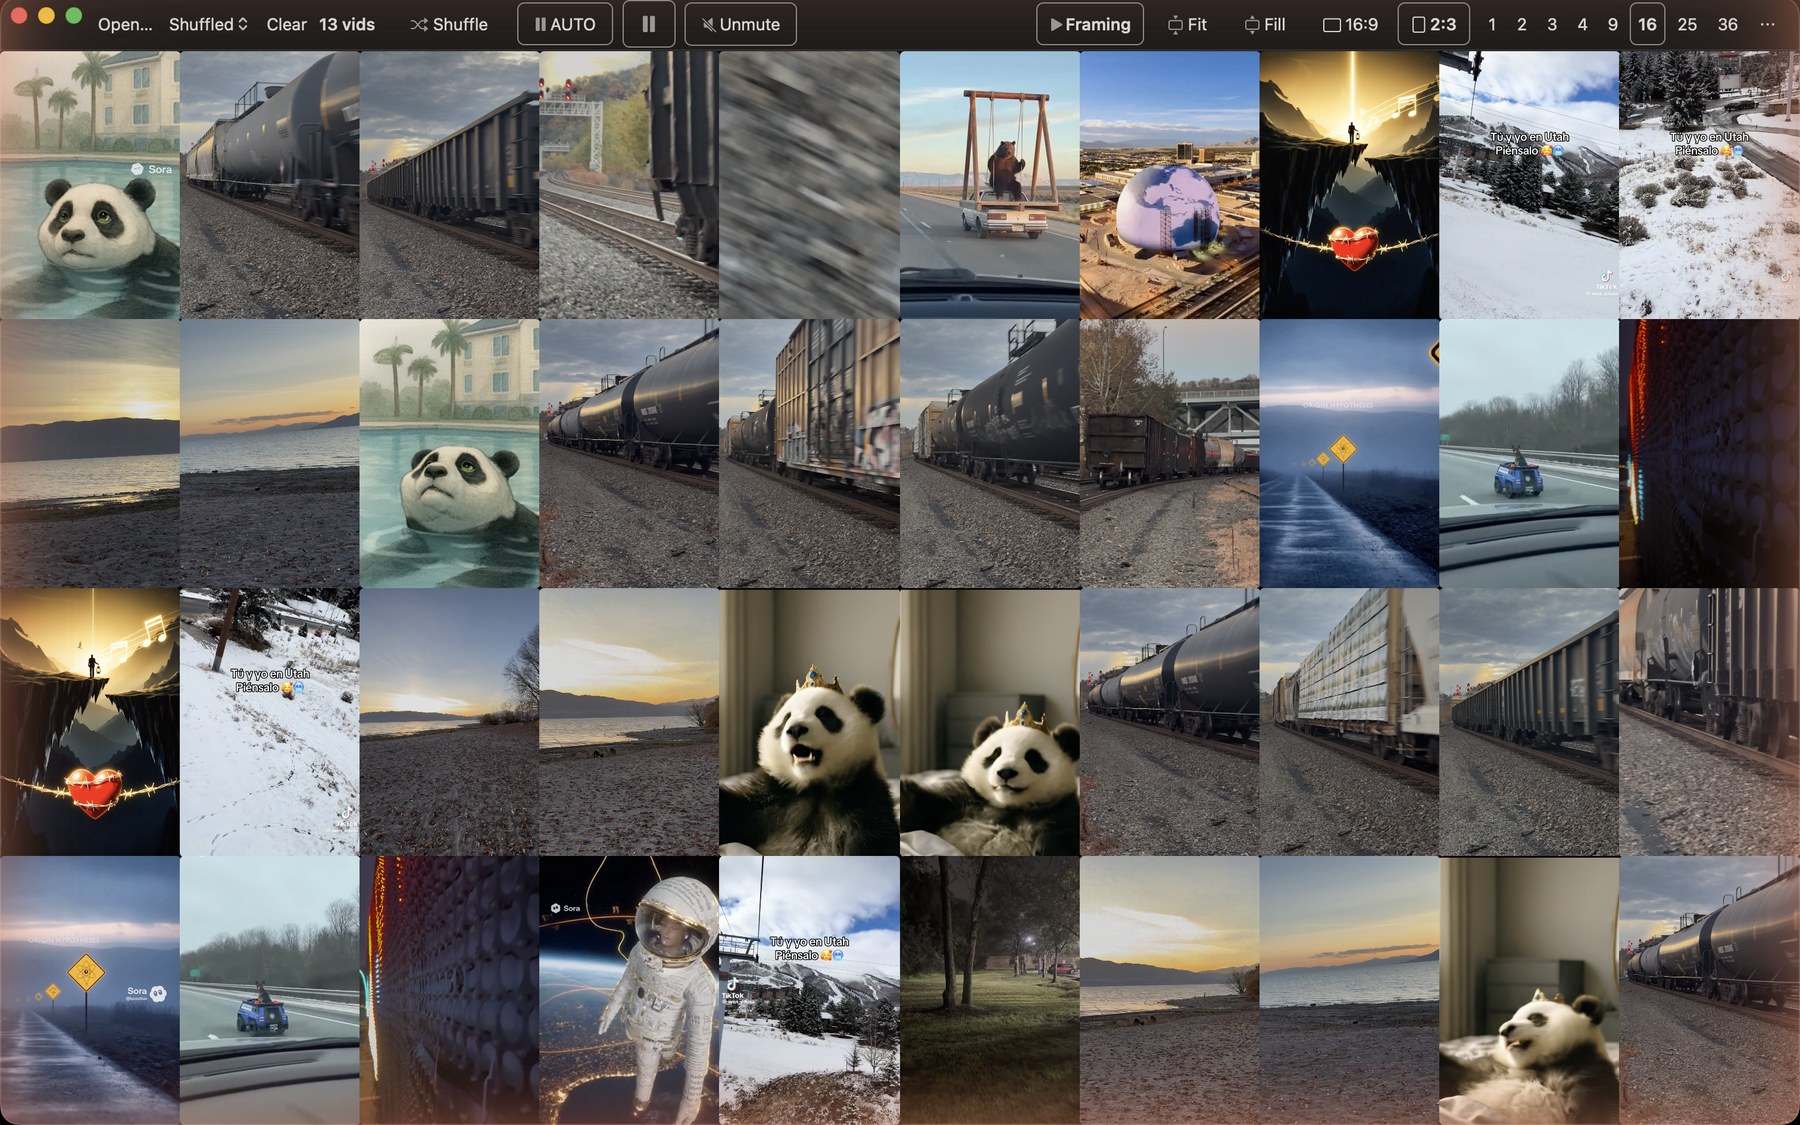Toggle the Framing option

click(x=1090, y=24)
